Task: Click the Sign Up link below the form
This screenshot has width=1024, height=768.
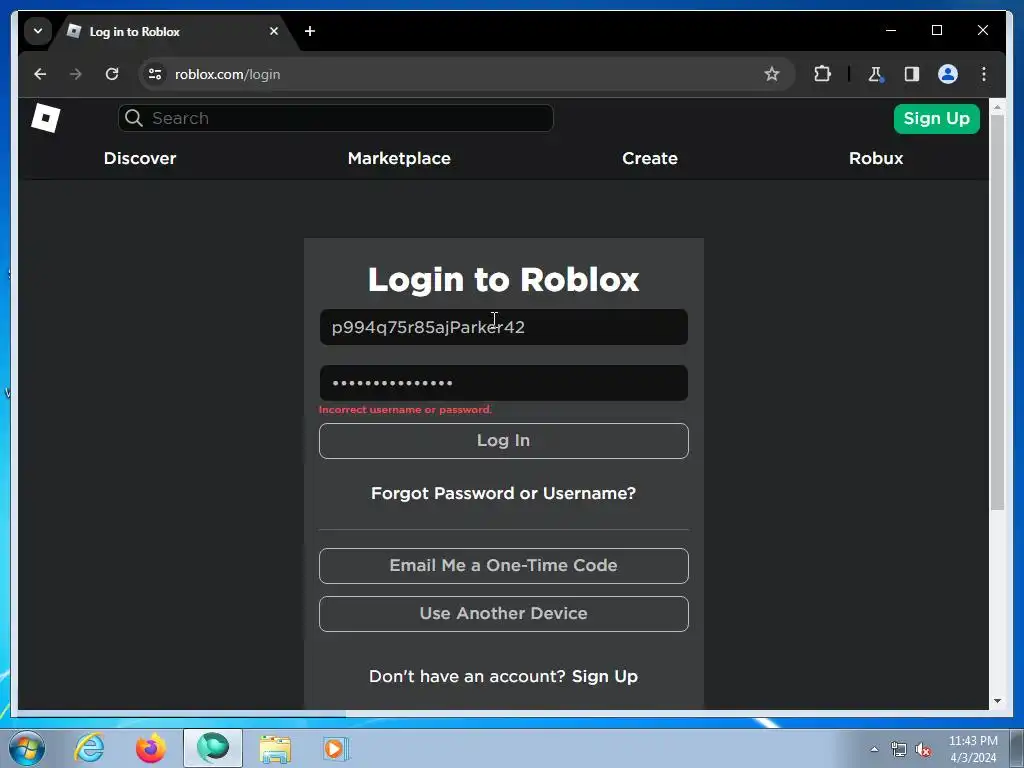Action: click(x=605, y=677)
